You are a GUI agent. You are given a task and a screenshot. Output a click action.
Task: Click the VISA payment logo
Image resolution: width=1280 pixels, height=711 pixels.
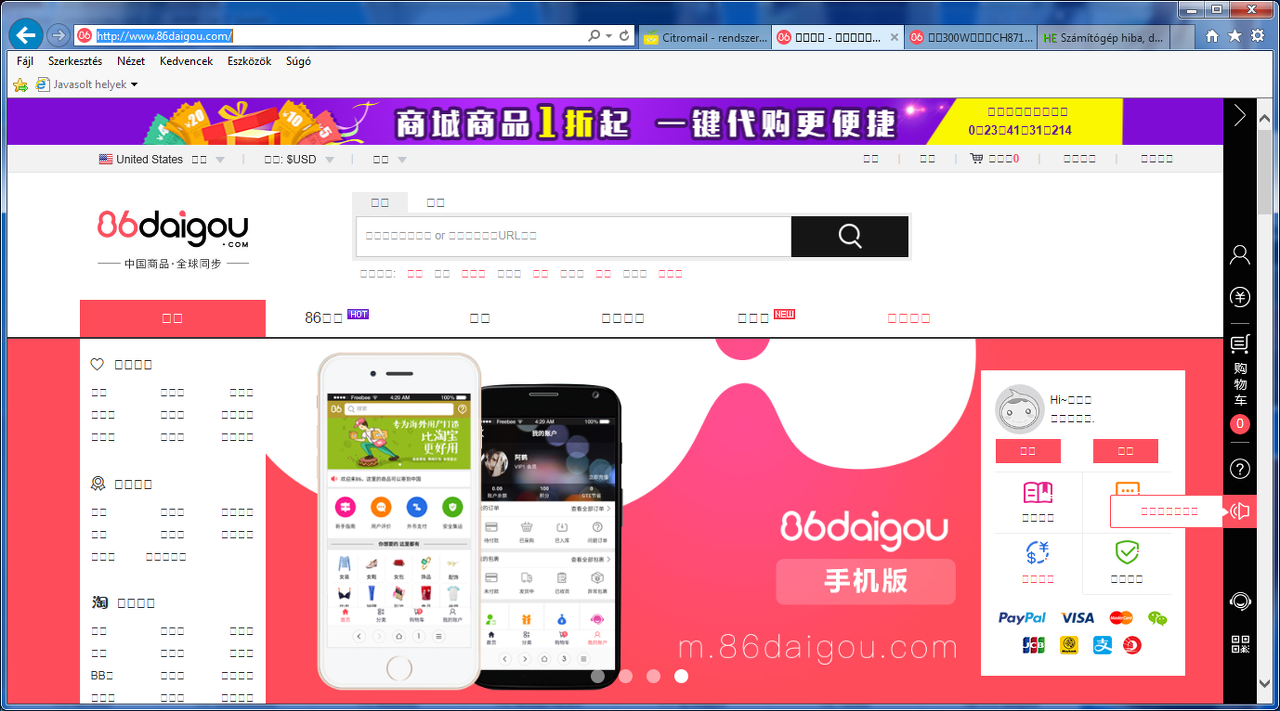click(x=1078, y=618)
